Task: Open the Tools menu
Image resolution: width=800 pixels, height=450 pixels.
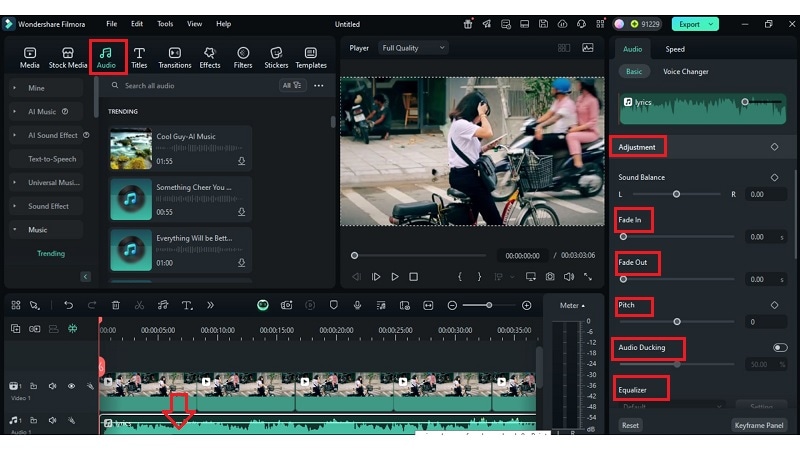Action: point(165,23)
